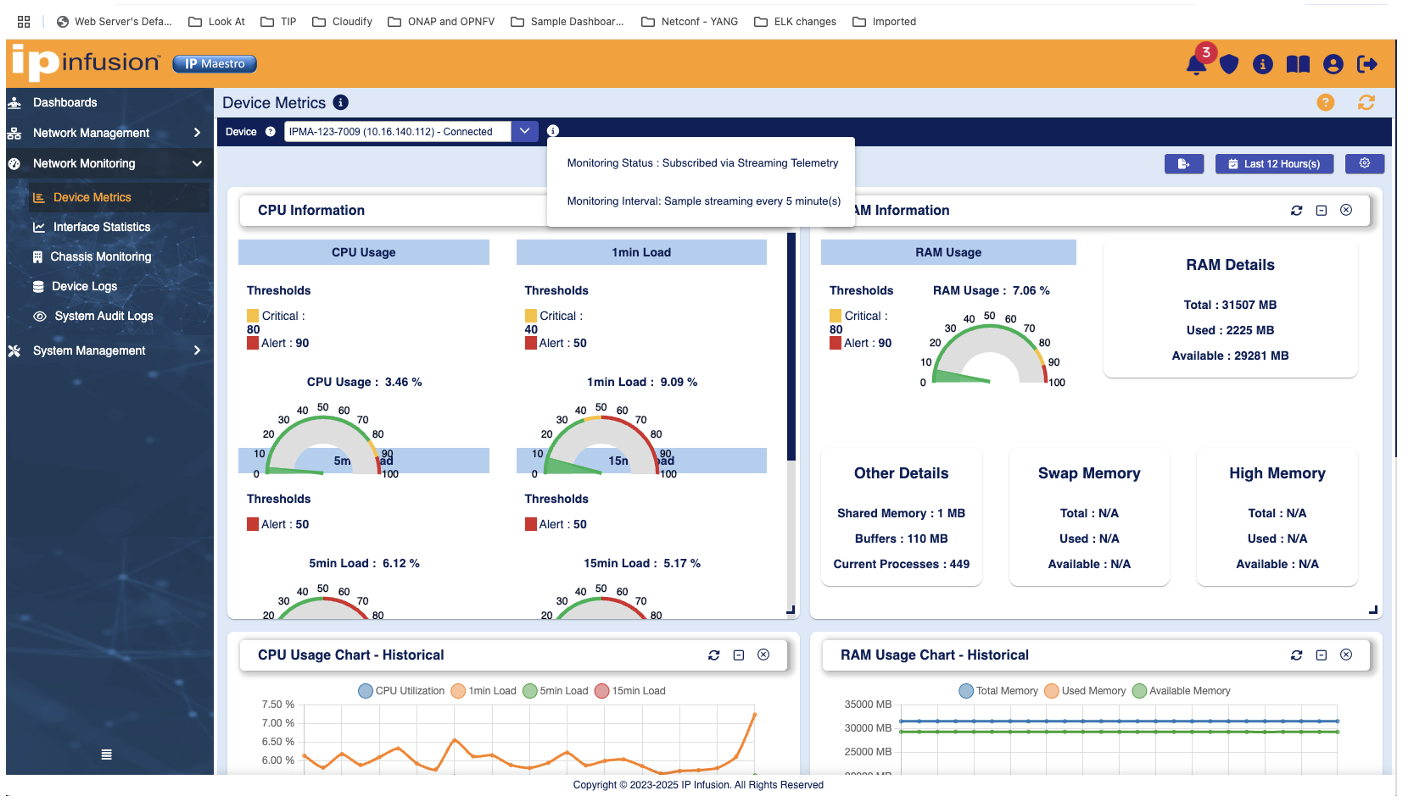Select the device combo box field
Image resolution: width=1408 pixels, height=804 pixels.
398,131
